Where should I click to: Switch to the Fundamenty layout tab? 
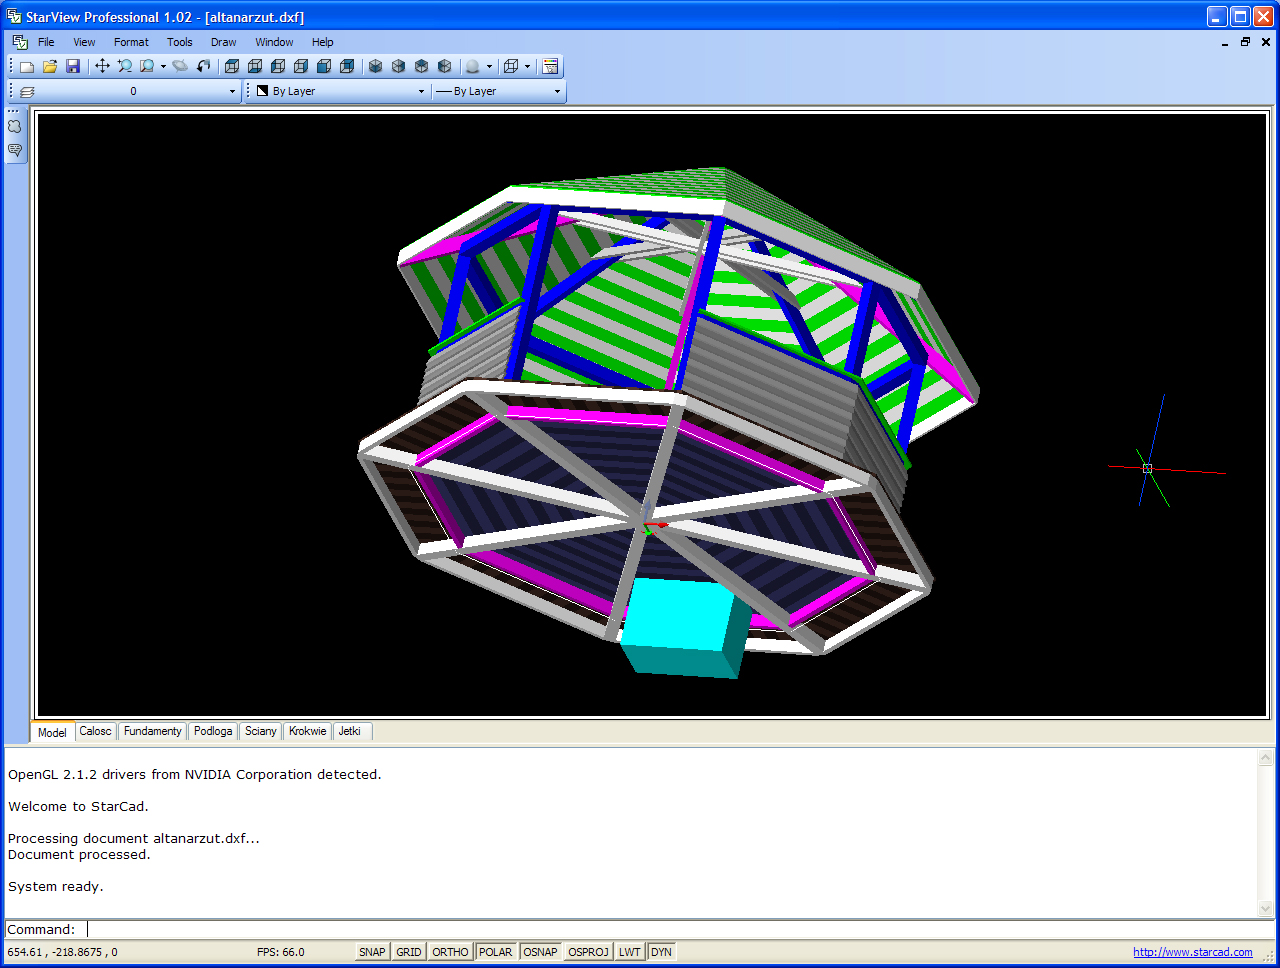pos(152,731)
